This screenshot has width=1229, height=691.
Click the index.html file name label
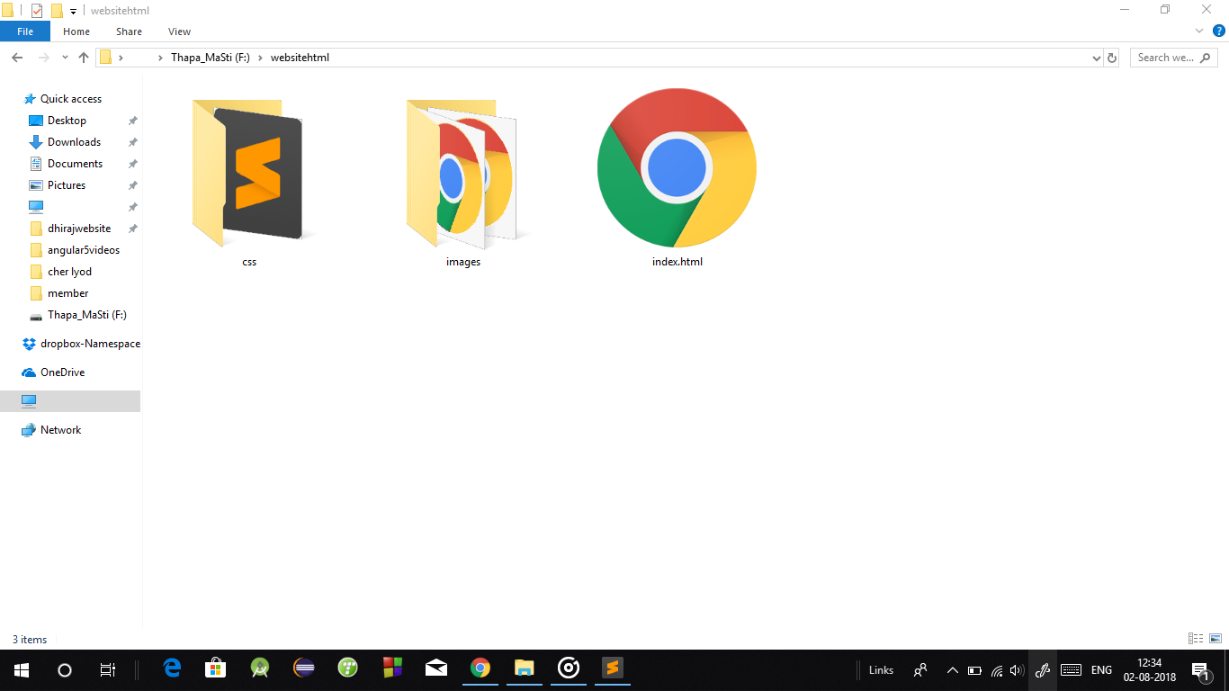click(x=677, y=262)
